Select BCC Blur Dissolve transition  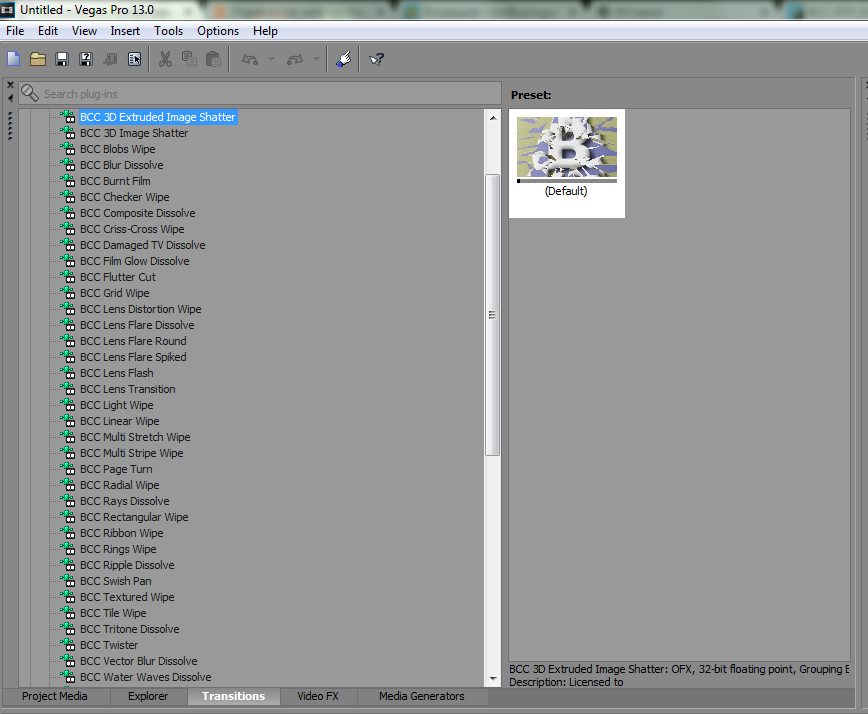point(122,165)
